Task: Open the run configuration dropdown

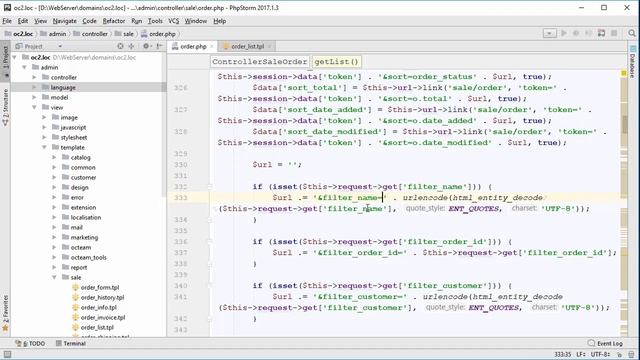Action: [x=549, y=33]
